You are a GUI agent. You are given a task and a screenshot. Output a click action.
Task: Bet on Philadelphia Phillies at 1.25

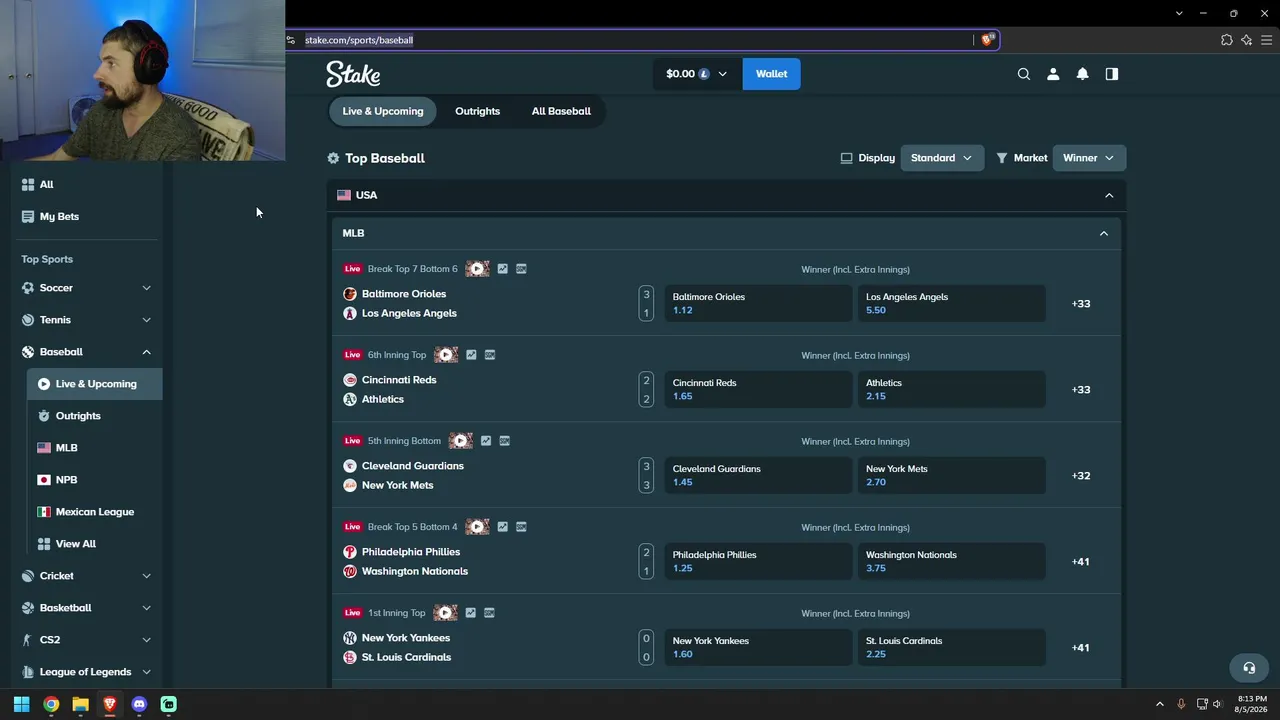[x=758, y=562]
